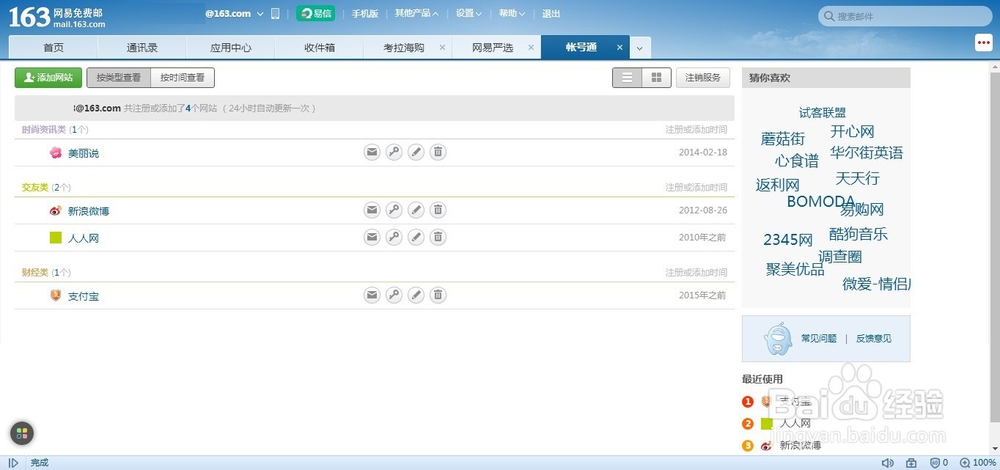
Task: Click the edit pencil icon in 新浪微博 row
Action: pos(416,210)
